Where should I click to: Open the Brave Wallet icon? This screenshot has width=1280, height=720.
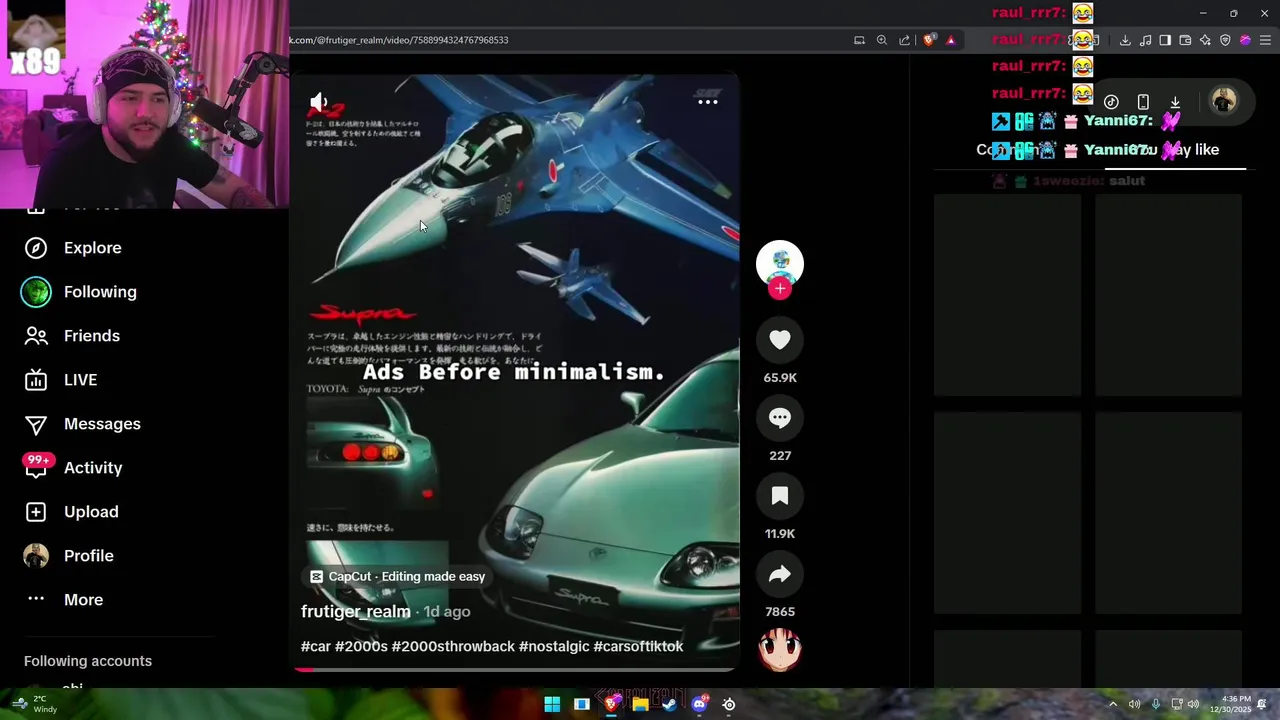tap(1185, 40)
